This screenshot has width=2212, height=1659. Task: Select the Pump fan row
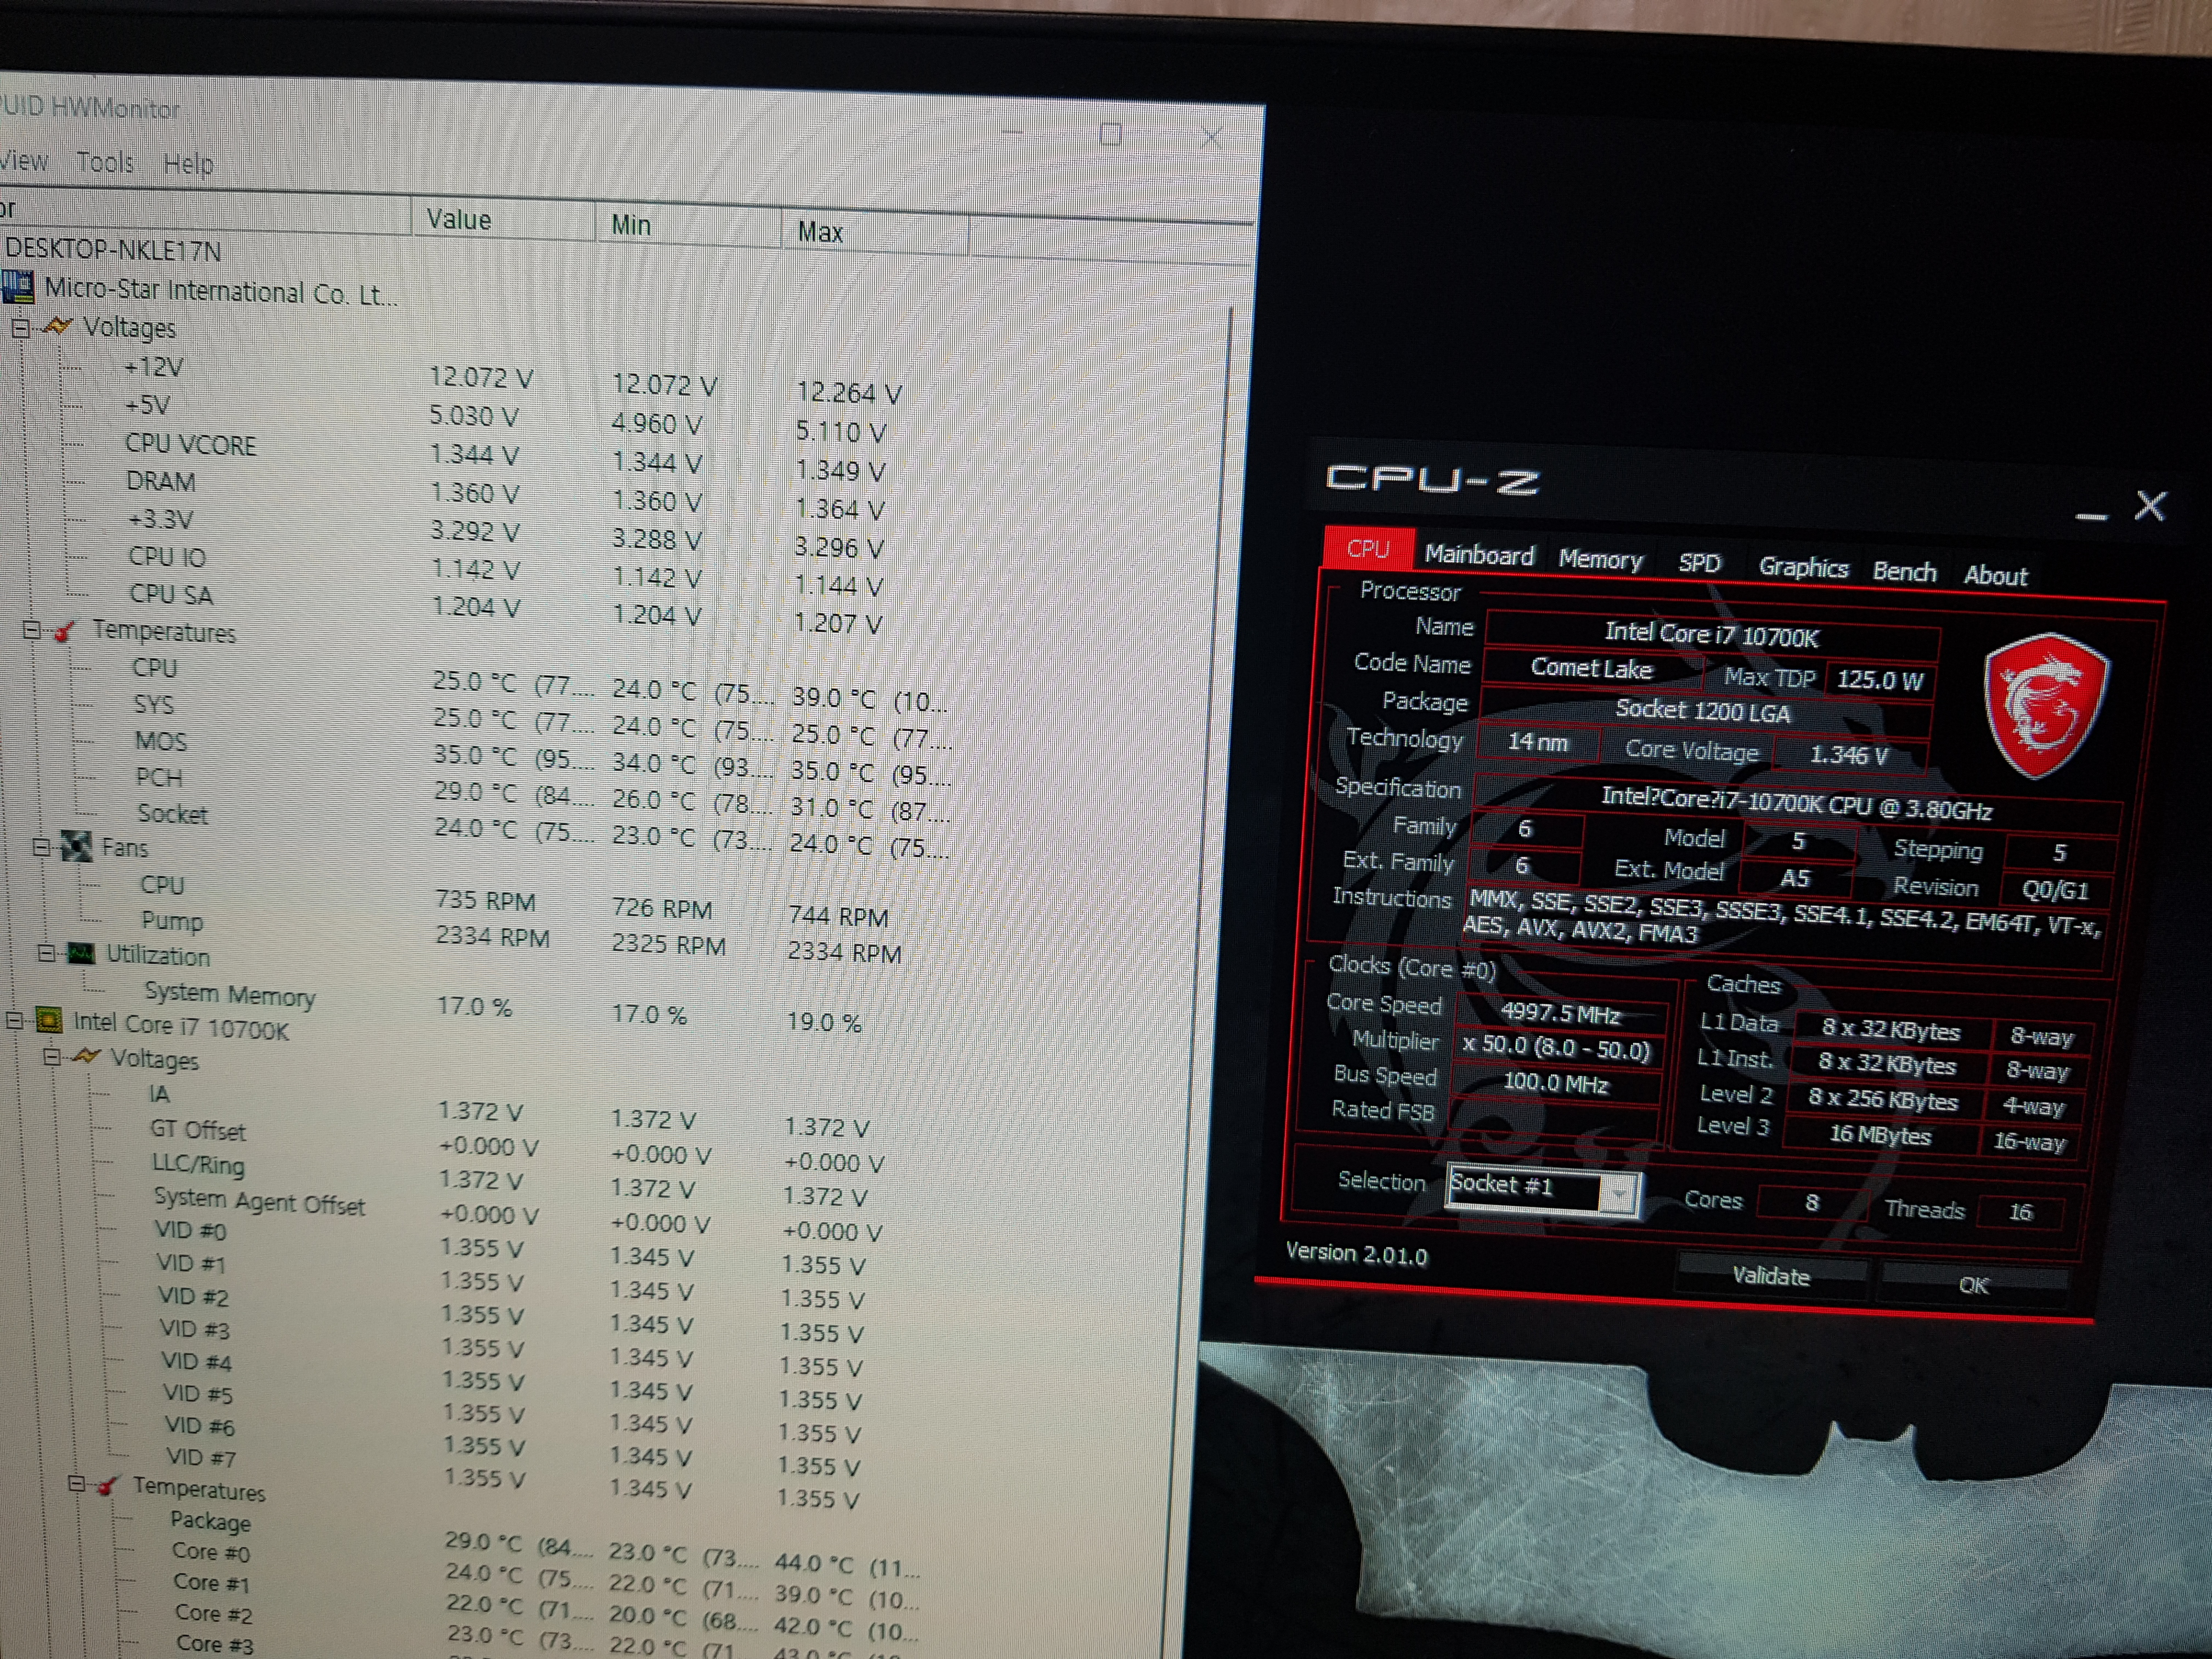(x=172, y=921)
